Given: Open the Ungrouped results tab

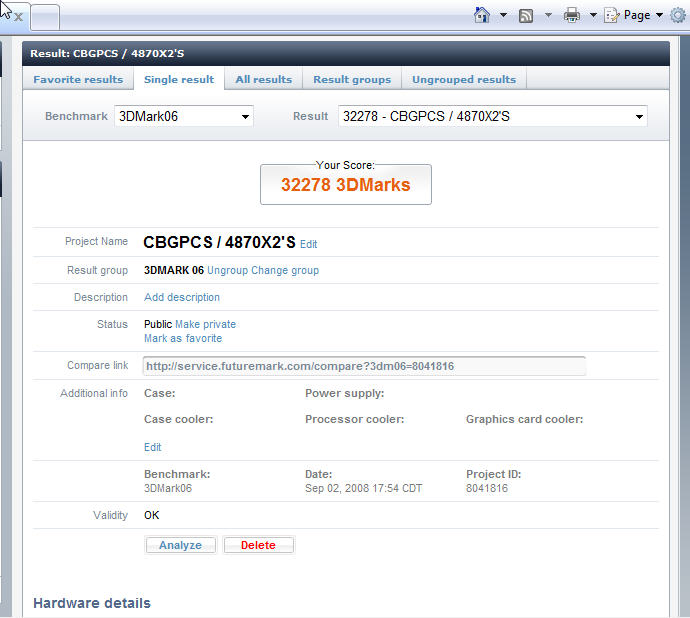Looking at the screenshot, I should (x=464, y=80).
